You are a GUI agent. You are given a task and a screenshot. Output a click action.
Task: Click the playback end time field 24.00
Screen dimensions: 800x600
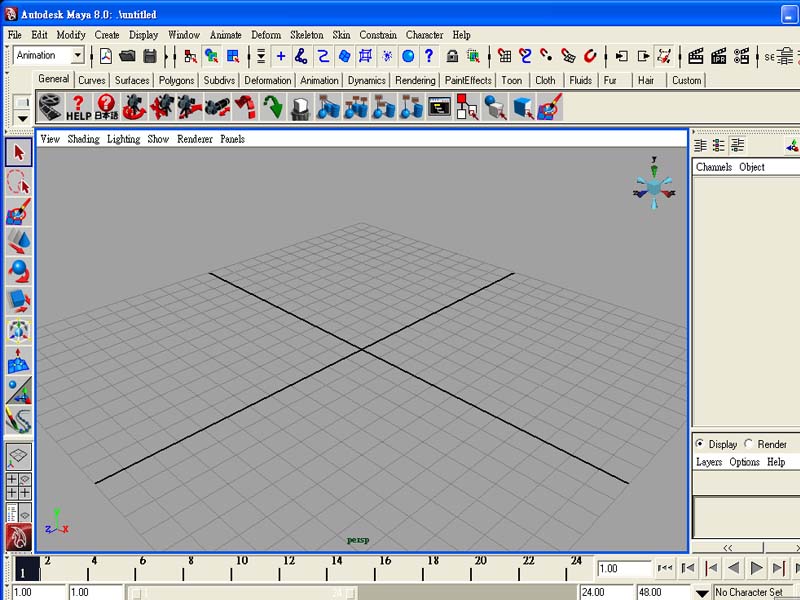point(607,593)
